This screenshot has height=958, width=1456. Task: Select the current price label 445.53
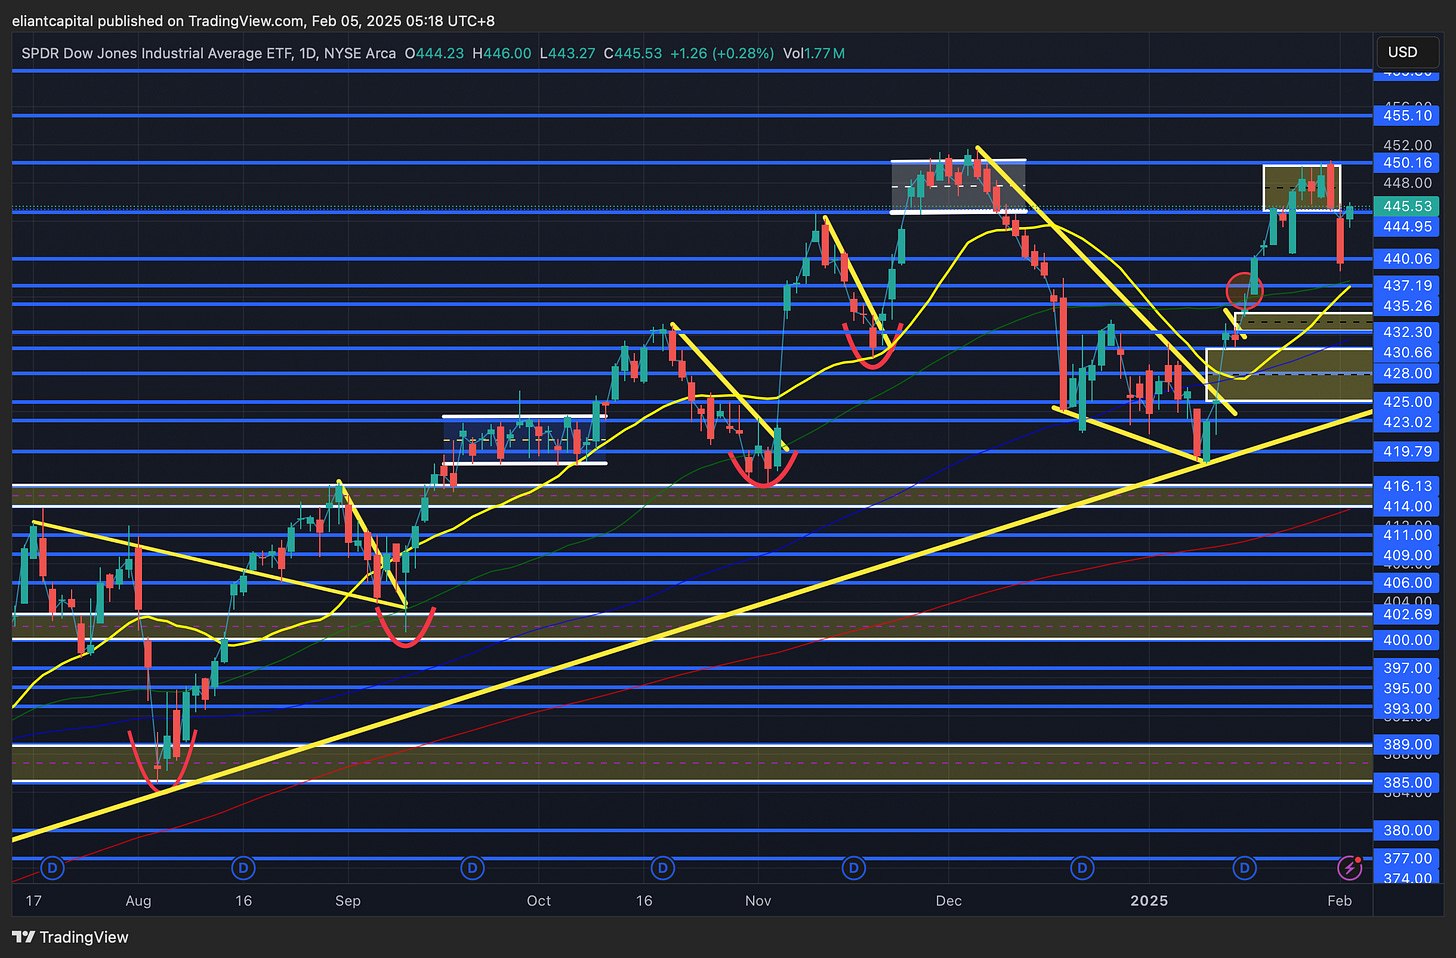coord(1407,206)
